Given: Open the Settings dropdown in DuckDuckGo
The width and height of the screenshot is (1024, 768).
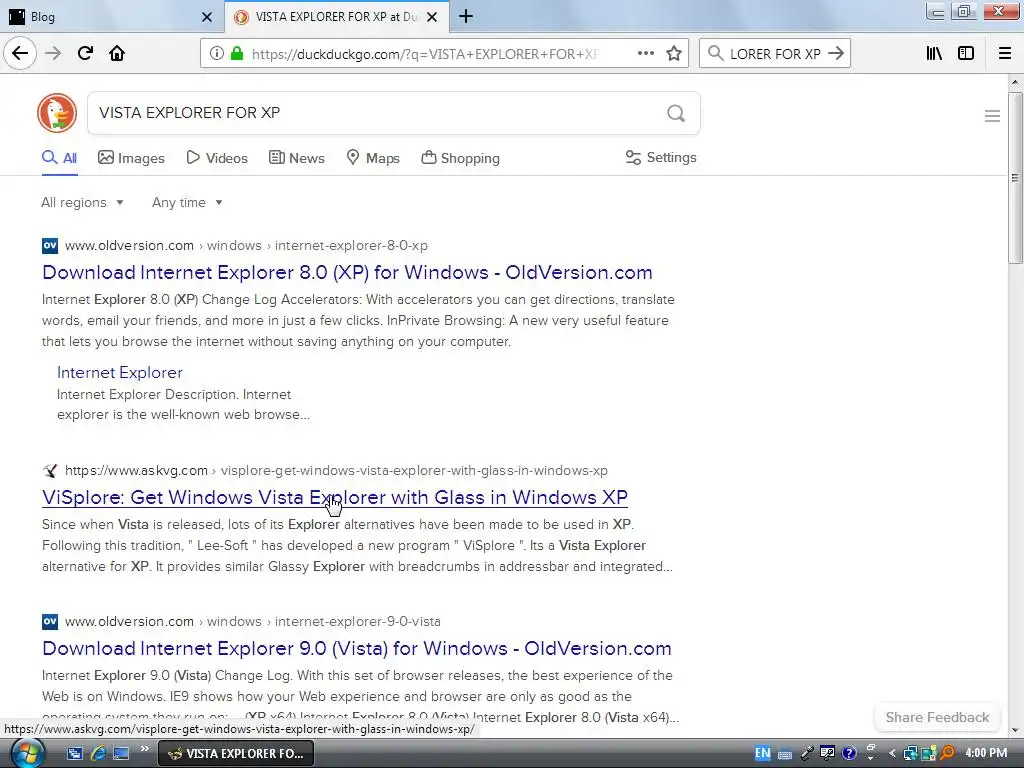Looking at the screenshot, I should (661, 157).
